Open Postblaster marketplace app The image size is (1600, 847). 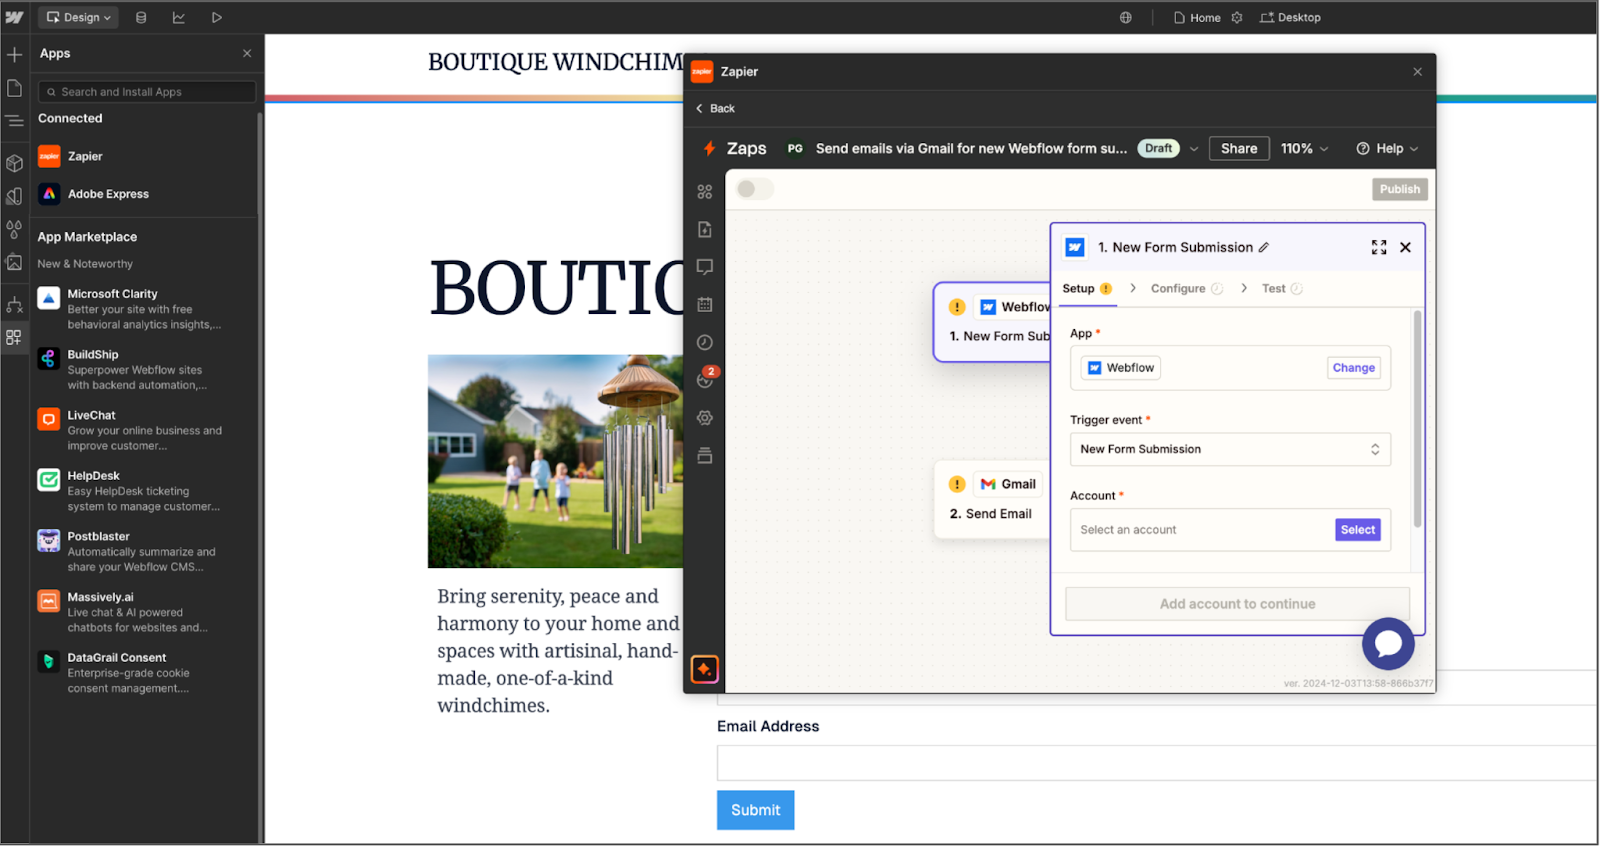pos(146,552)
